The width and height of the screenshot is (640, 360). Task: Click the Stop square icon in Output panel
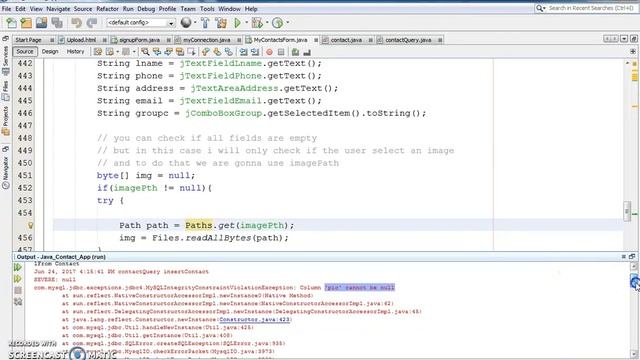pos(18,290)
